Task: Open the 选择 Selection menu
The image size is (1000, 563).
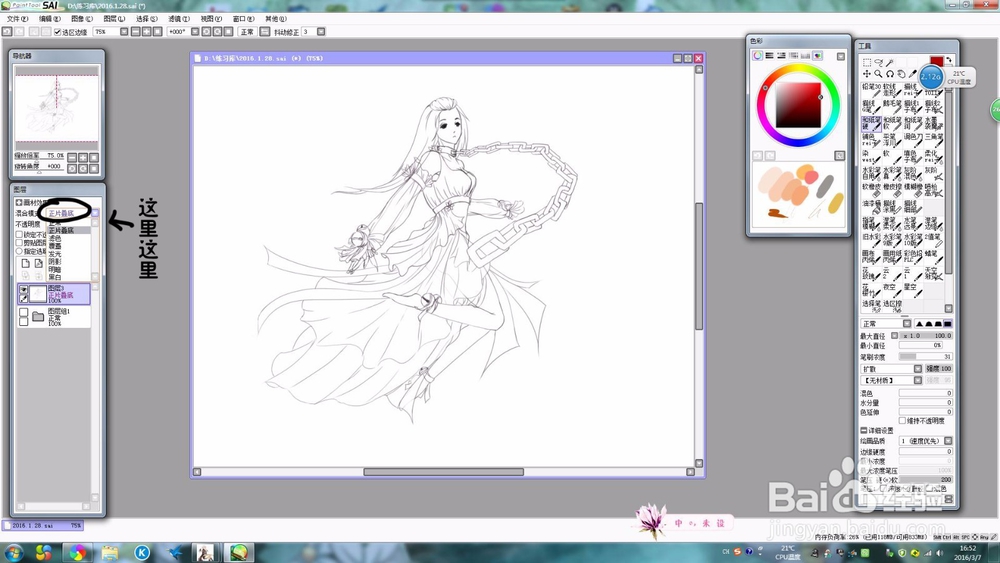Action: (146, 18)
